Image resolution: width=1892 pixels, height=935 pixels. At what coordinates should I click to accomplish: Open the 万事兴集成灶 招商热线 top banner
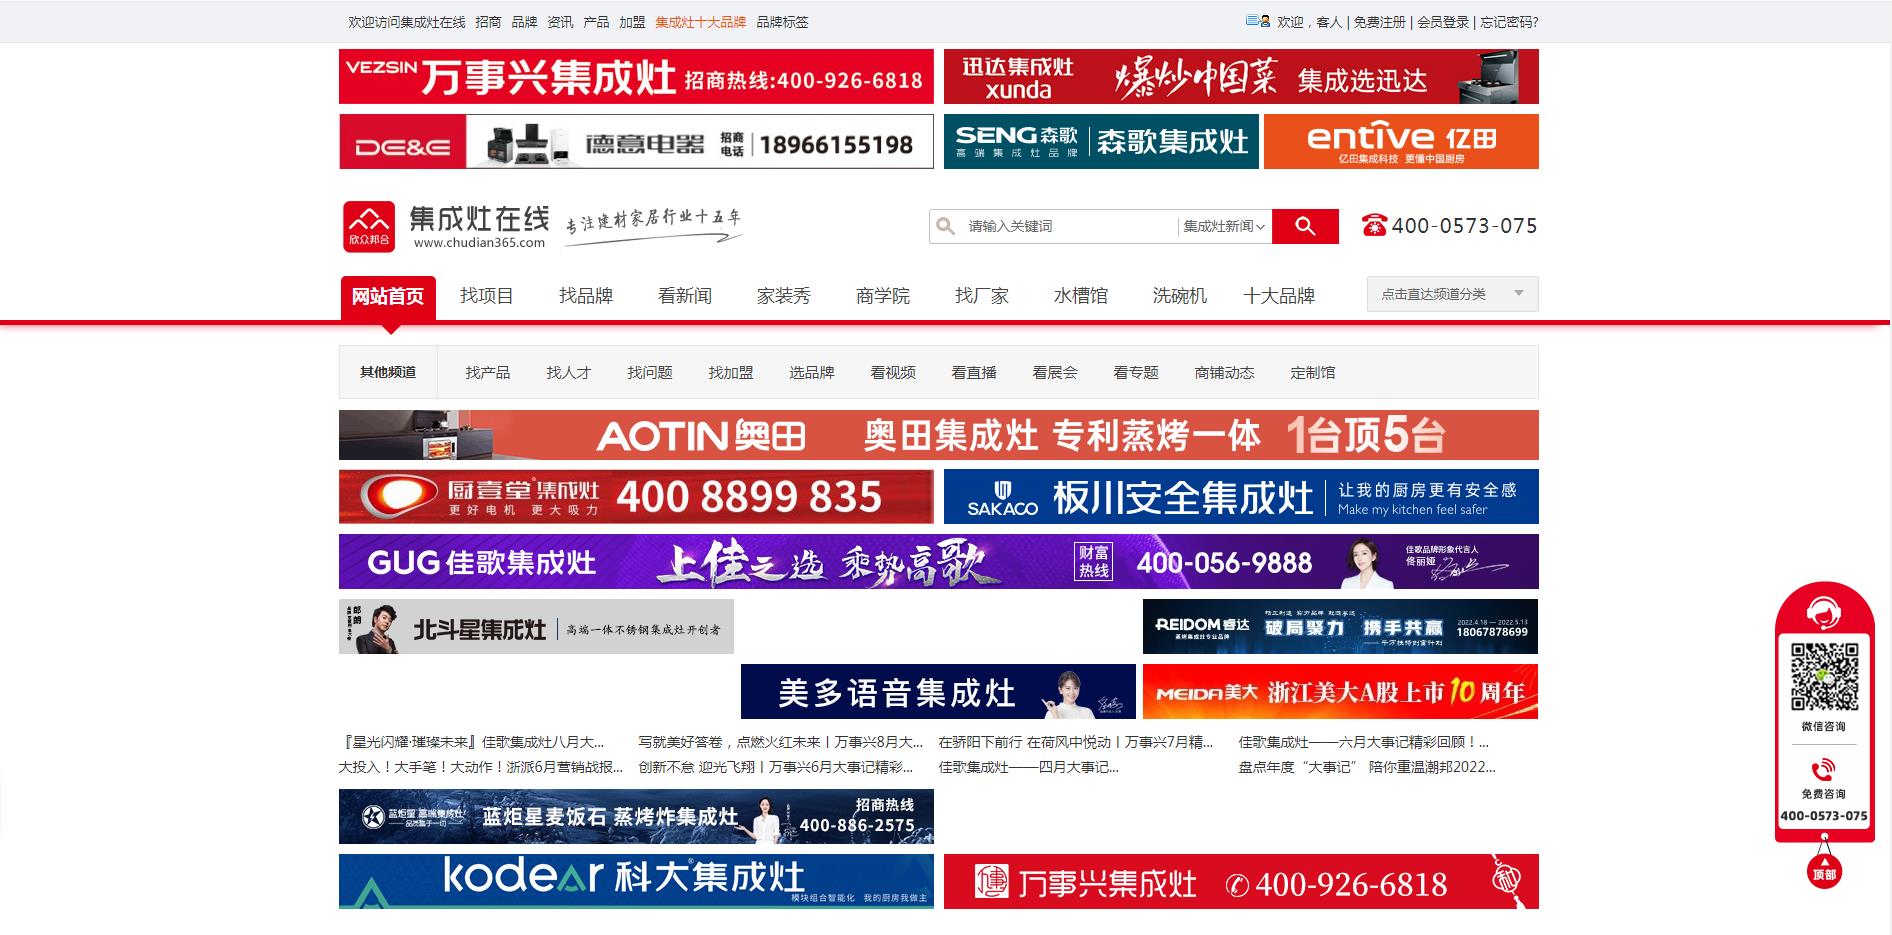[636, 76]
